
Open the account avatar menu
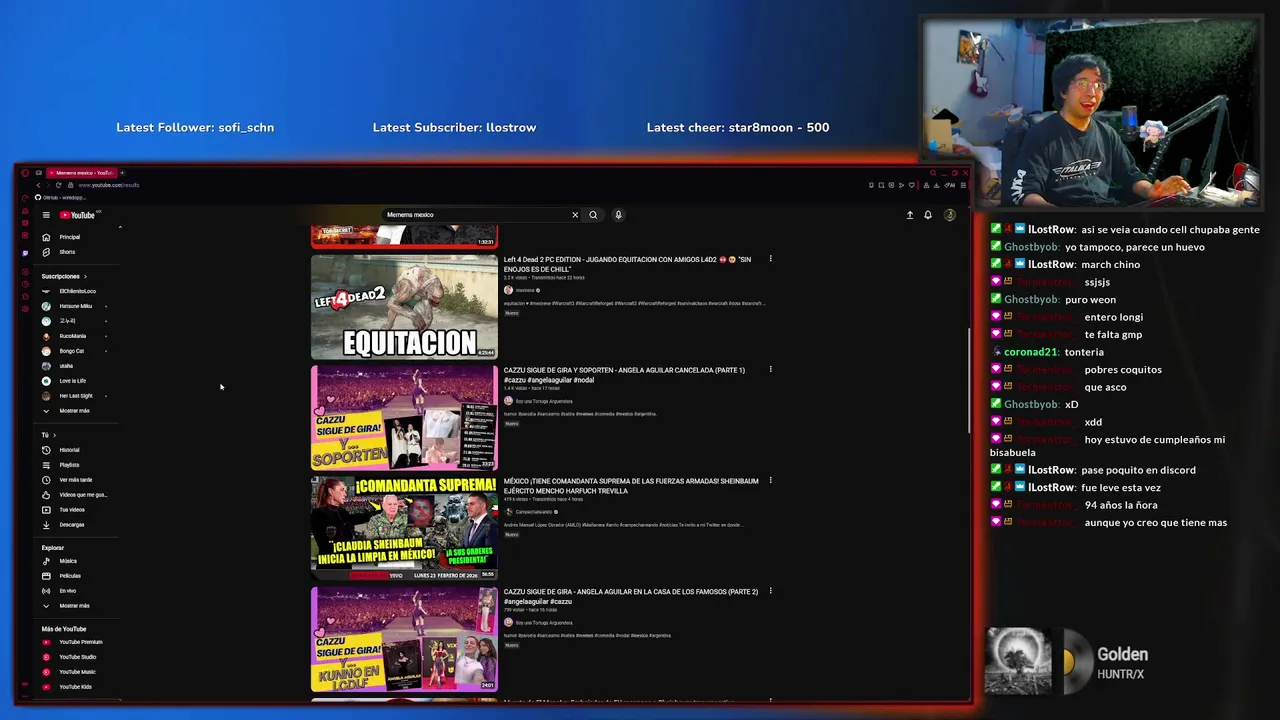(x=950, y=215)
